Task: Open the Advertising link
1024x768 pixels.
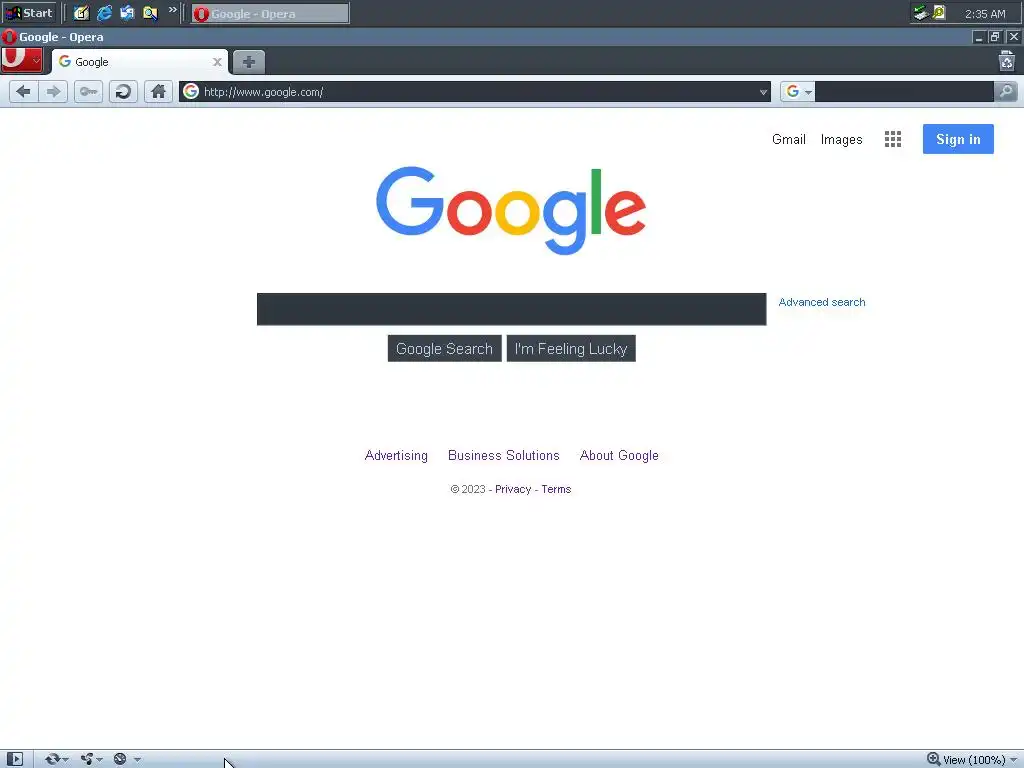Action: pyautogui.click(x=396, y=455)
